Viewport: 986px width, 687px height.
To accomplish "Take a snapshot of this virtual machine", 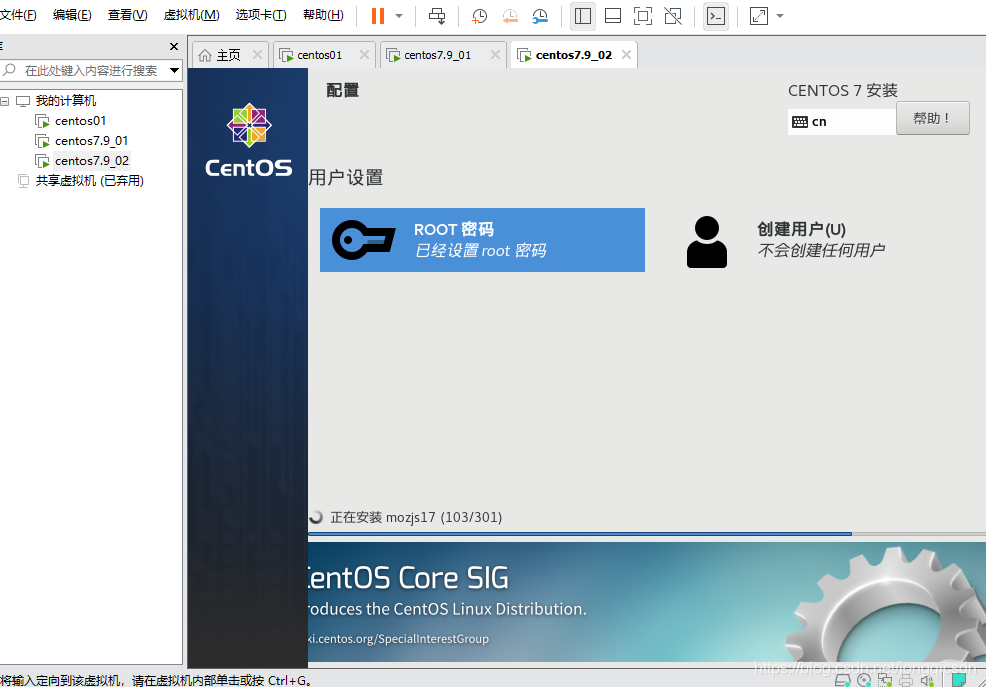I will click(x=479, y=16).
